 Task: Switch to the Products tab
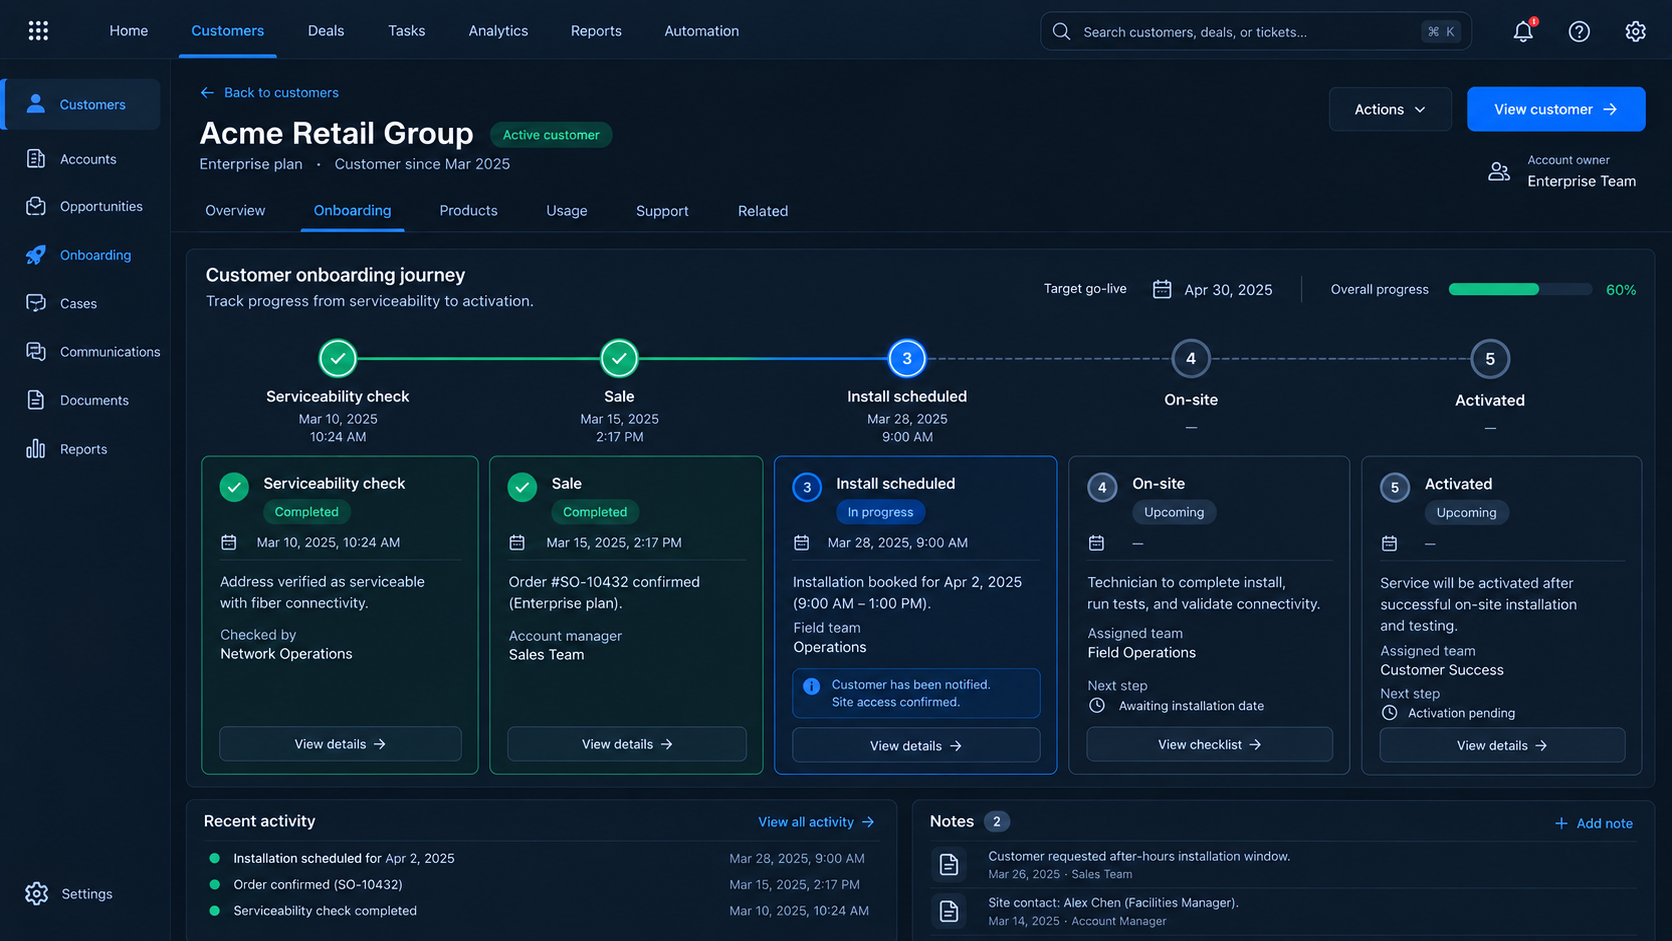point(468,211)
